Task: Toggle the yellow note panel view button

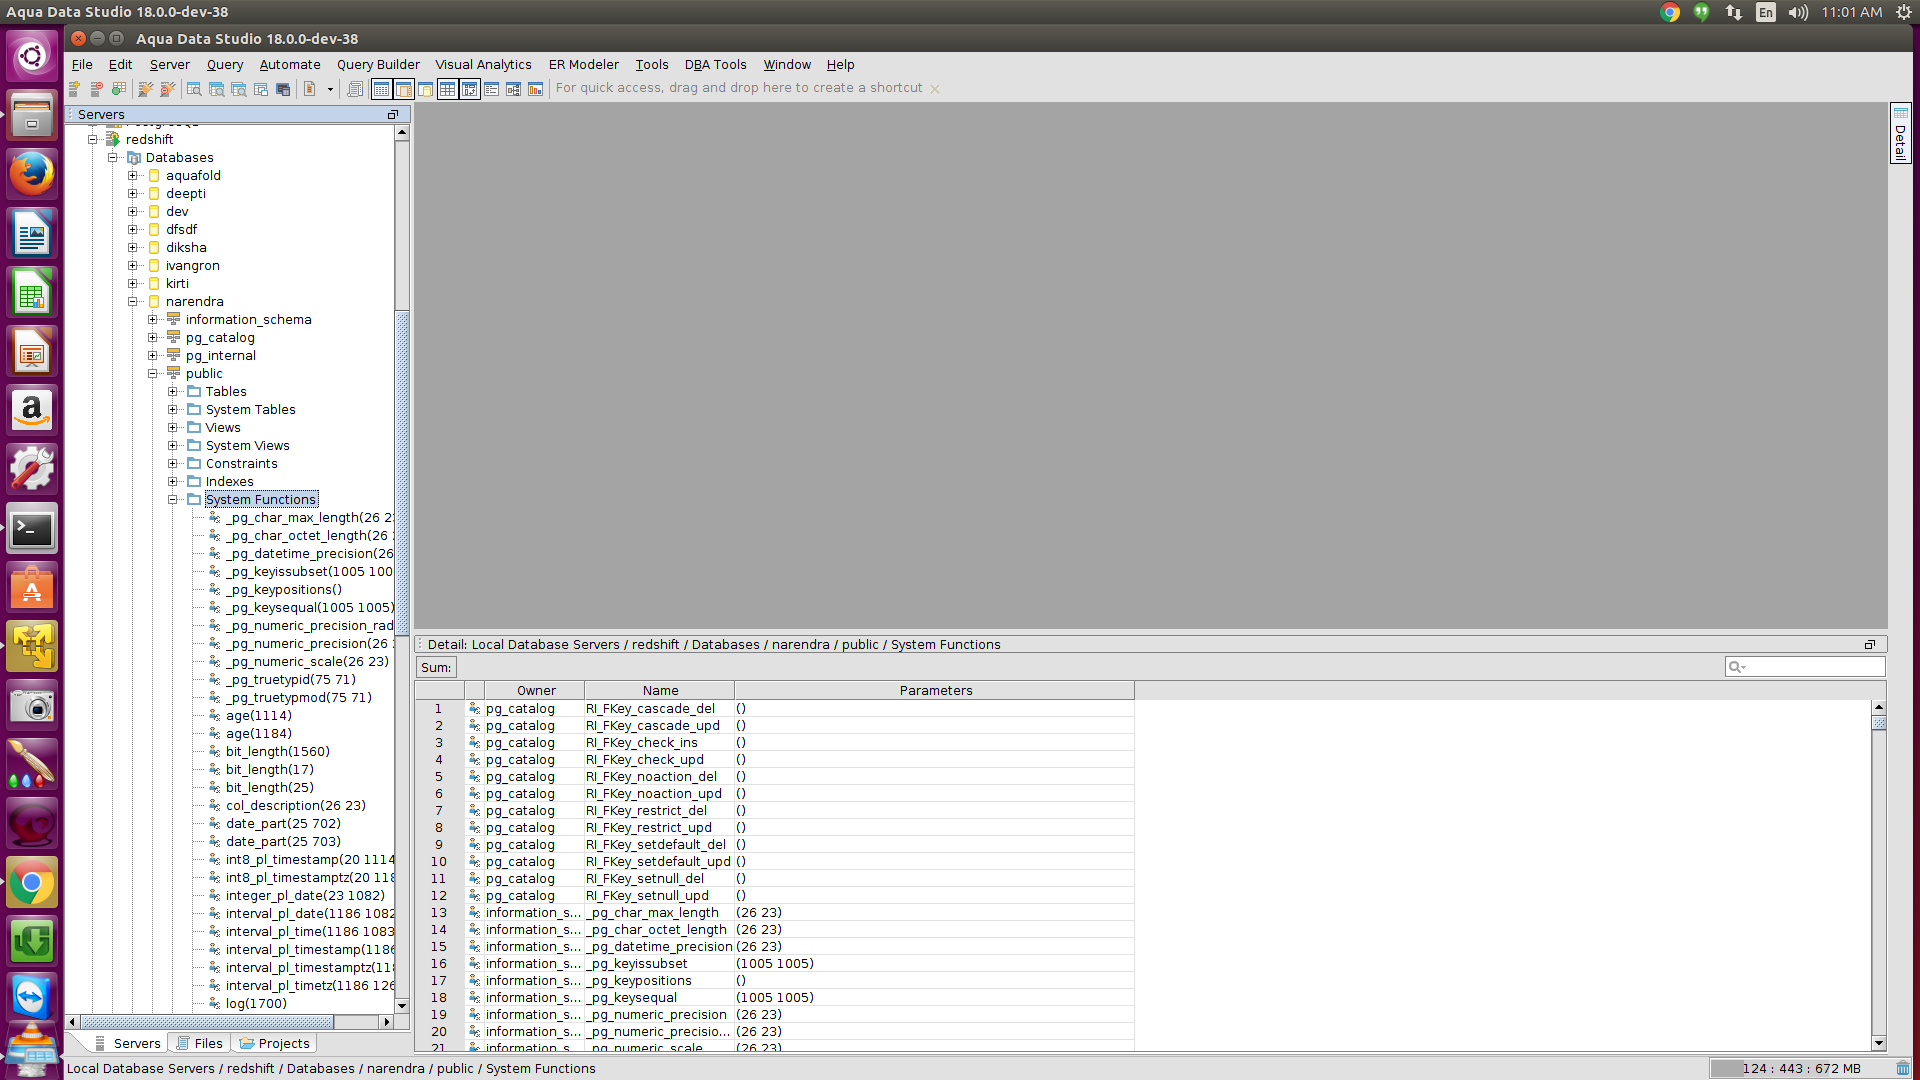Action: click(x=425, y=89)
